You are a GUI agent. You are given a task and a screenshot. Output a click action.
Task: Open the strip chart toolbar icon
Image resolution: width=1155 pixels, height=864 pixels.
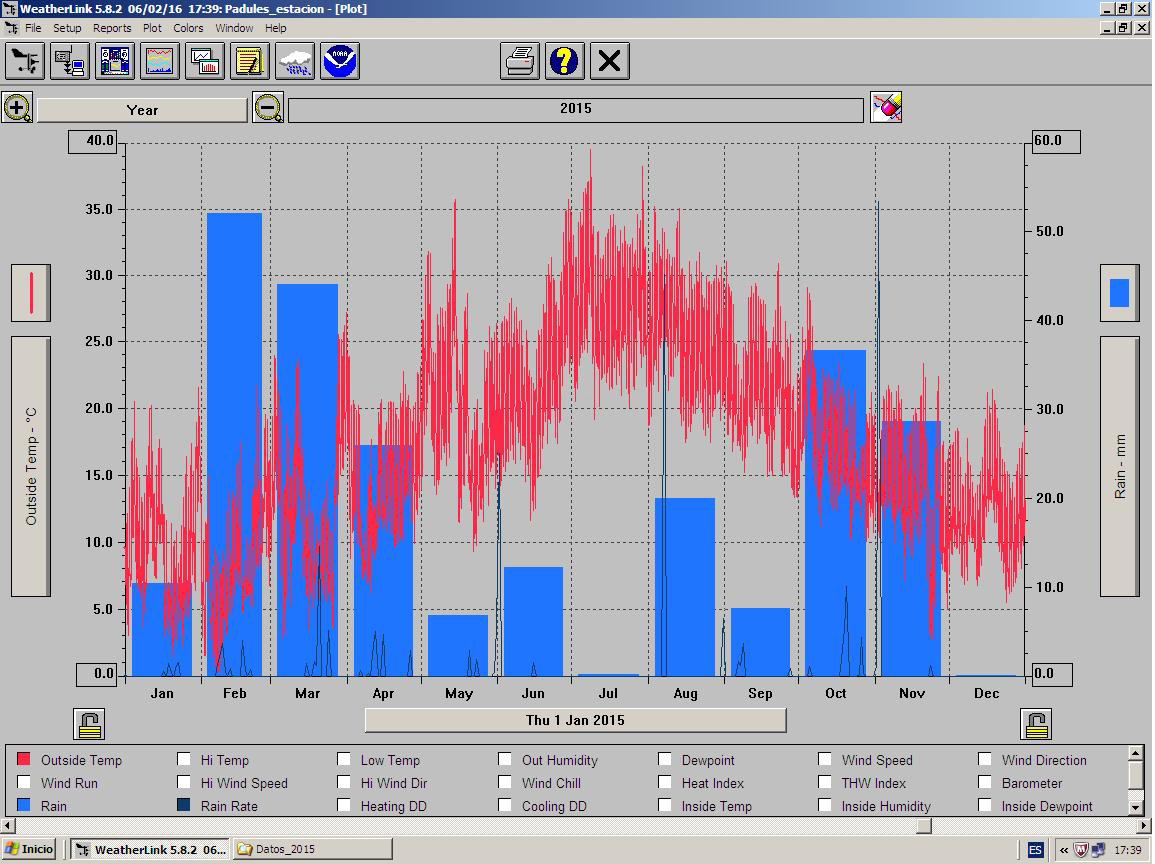point(205,60)
